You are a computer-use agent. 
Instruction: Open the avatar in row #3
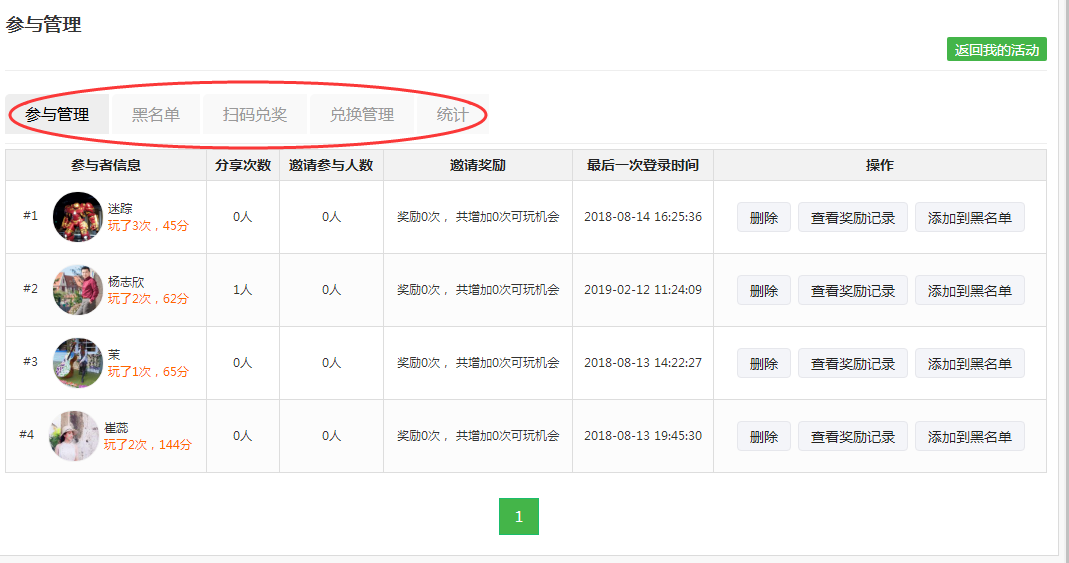(78, 363)
